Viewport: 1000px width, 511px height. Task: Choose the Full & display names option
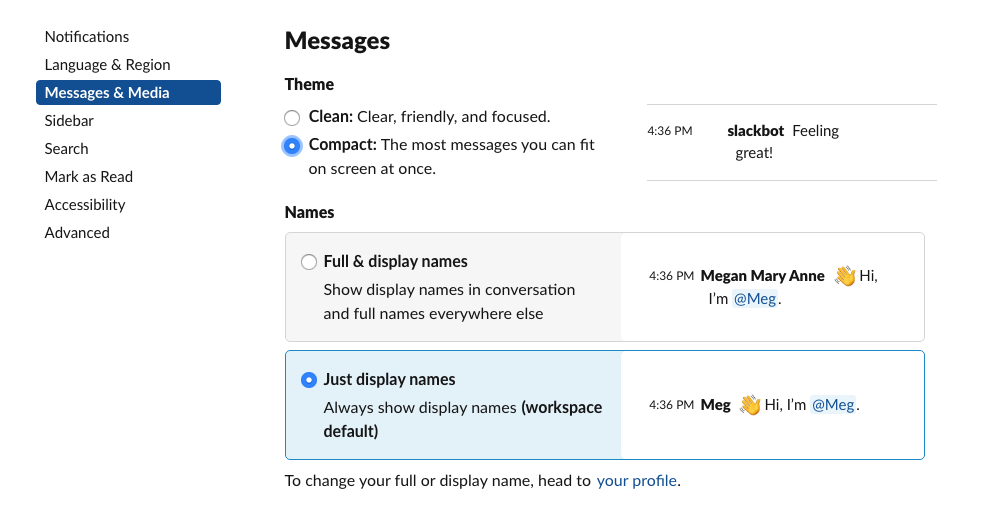[x=309, y=262]
